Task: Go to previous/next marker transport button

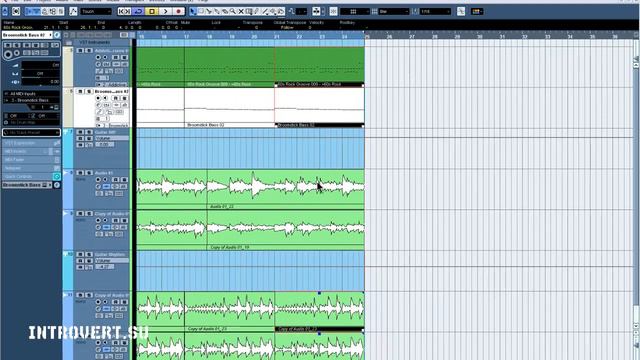Action: coord(124,11)
